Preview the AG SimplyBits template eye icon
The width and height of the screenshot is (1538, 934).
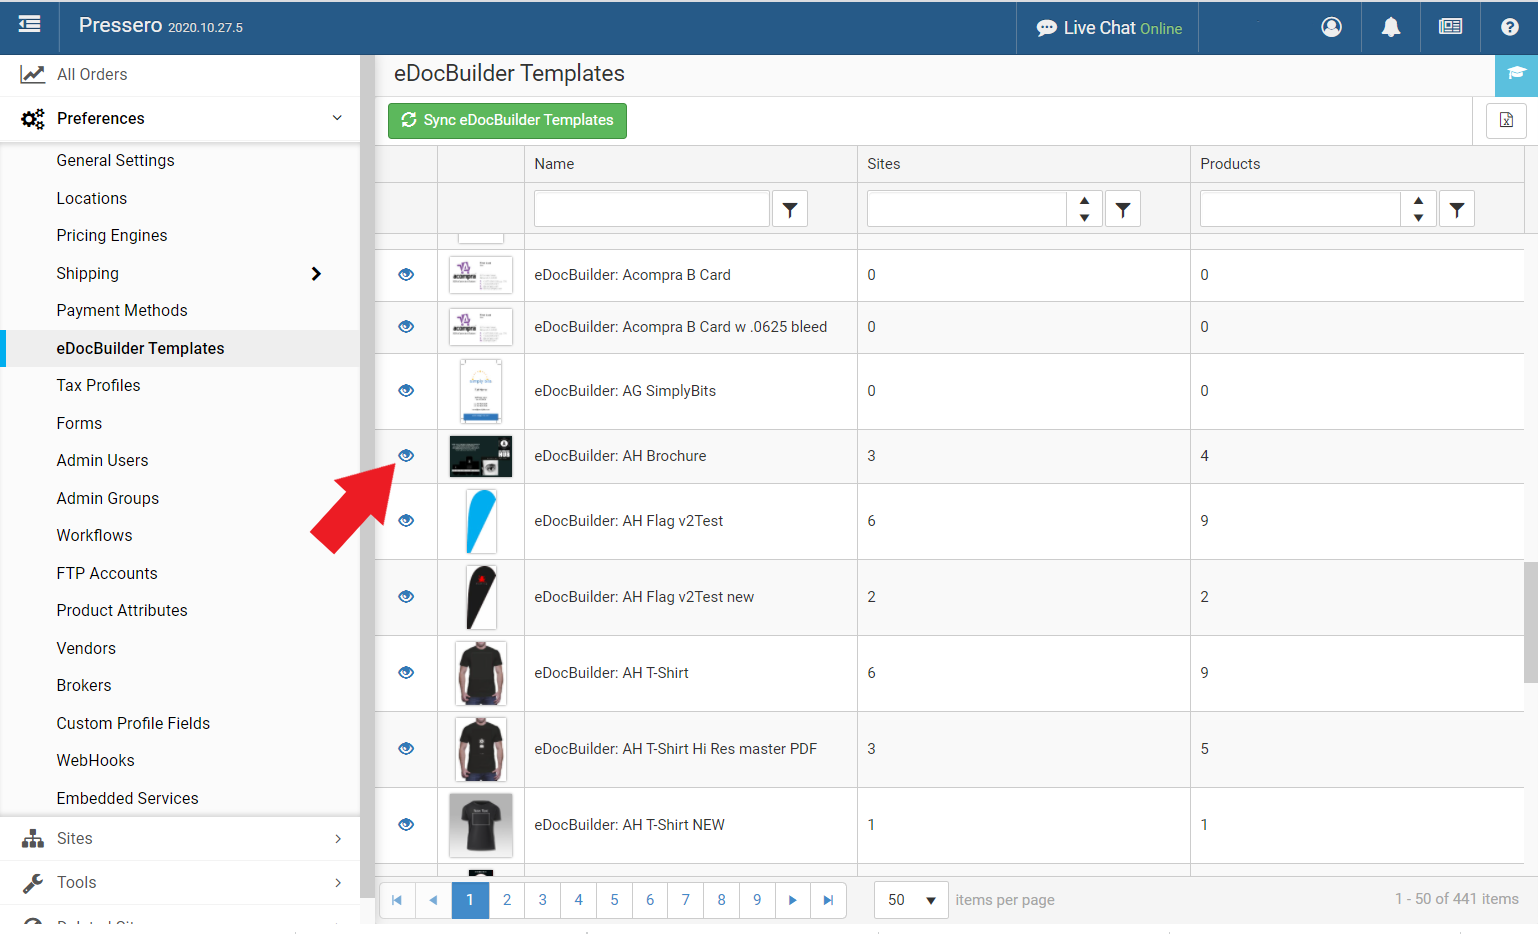[406, 390]
